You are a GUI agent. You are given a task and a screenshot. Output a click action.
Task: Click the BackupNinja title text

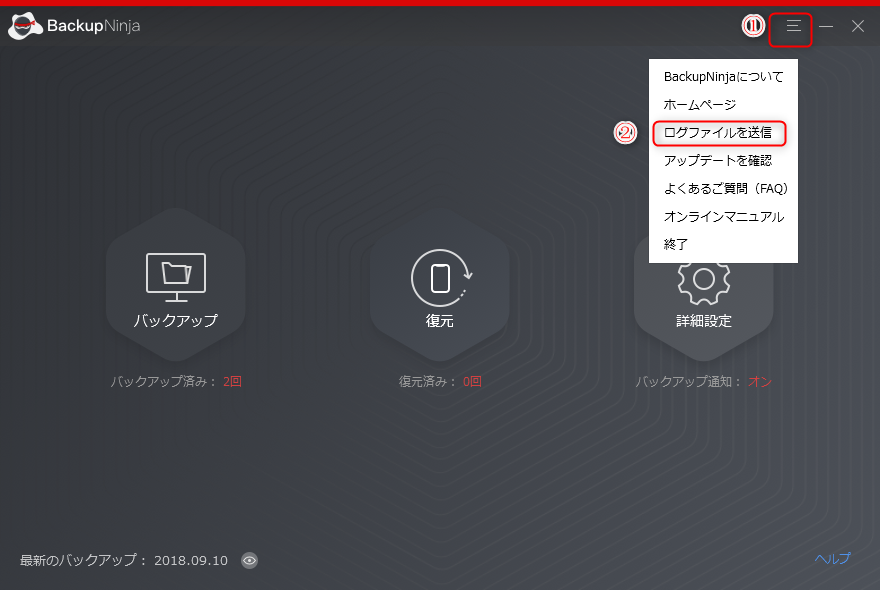(x=94, y=26)
